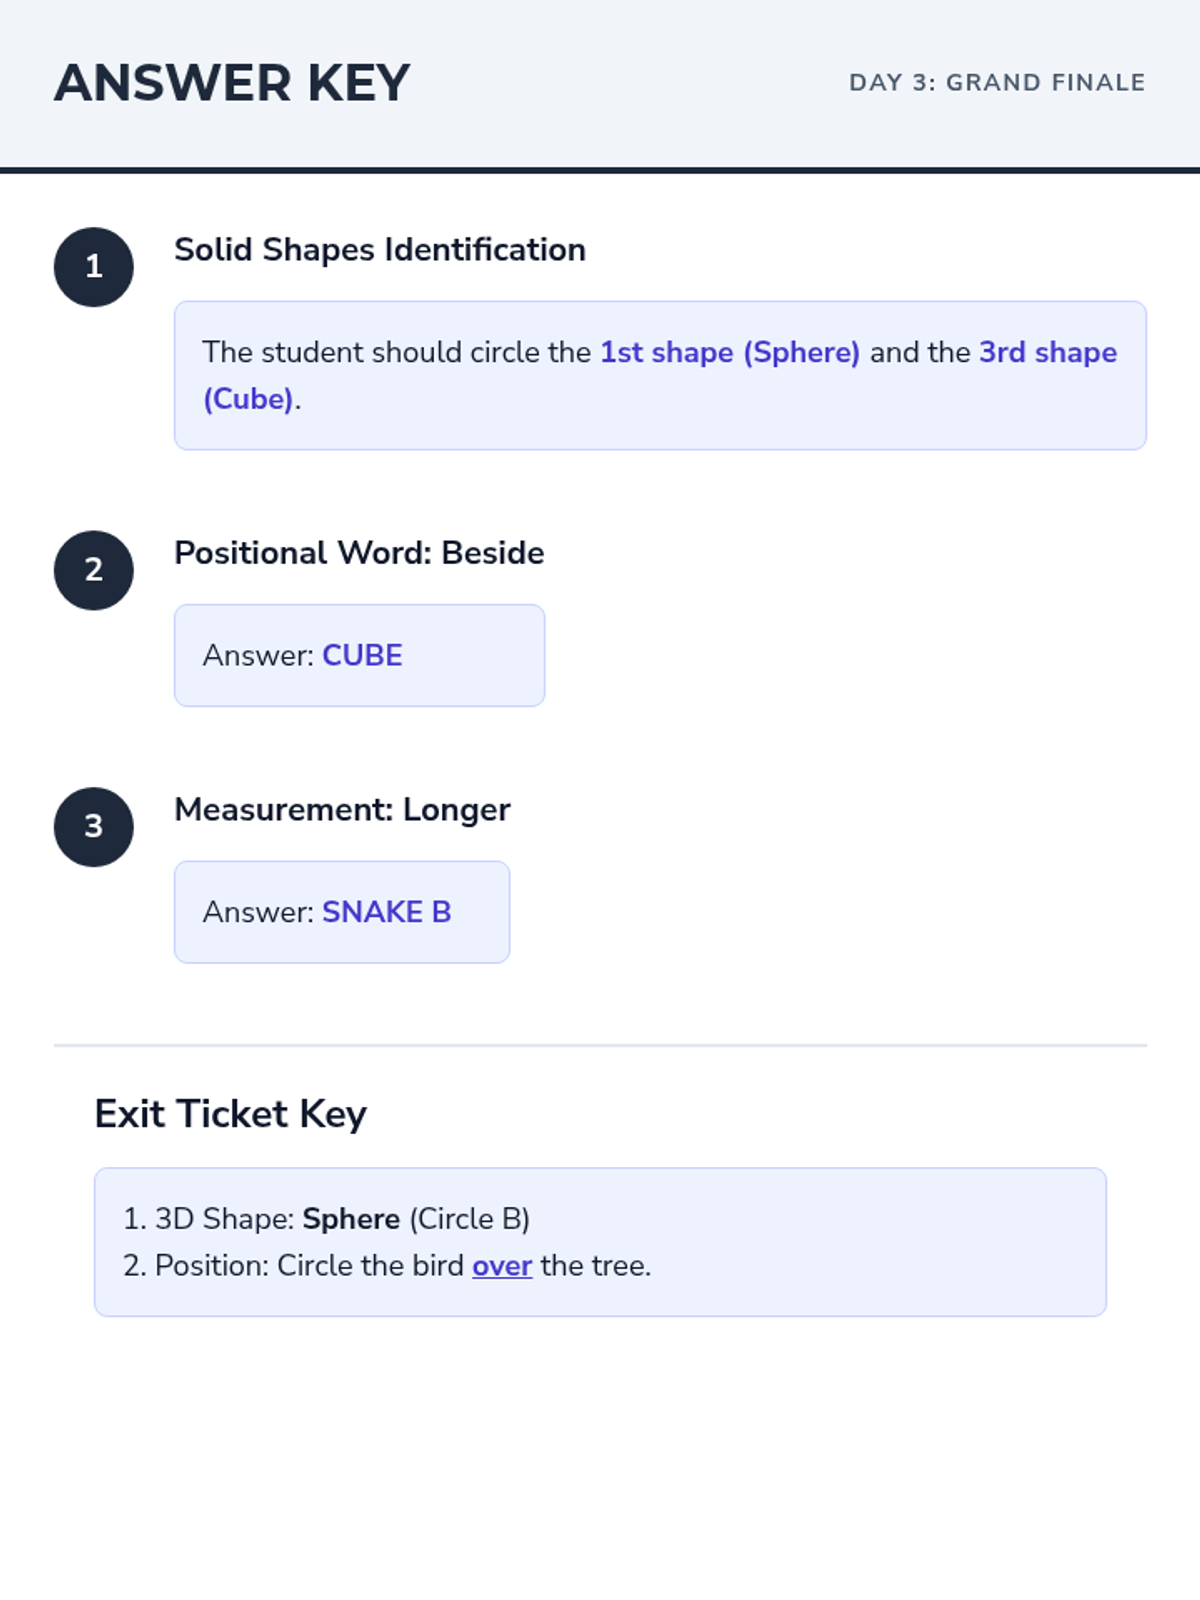This screenshot has width=1200, height=1600.
Task: Click the number 1 circle badge
Action: [x=94, y=267]
